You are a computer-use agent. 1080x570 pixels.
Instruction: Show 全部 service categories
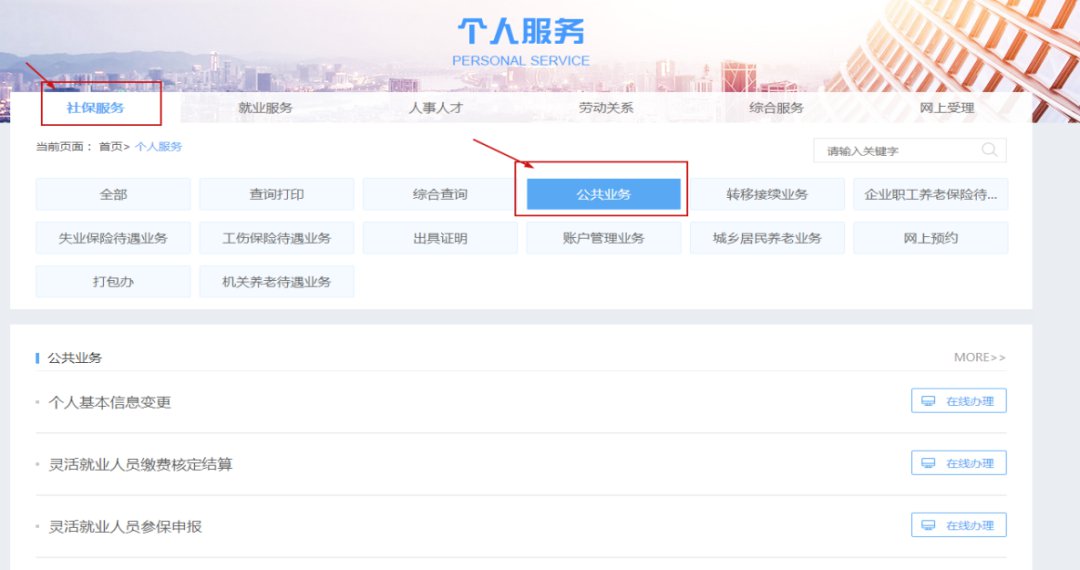[x=113, y=194]
